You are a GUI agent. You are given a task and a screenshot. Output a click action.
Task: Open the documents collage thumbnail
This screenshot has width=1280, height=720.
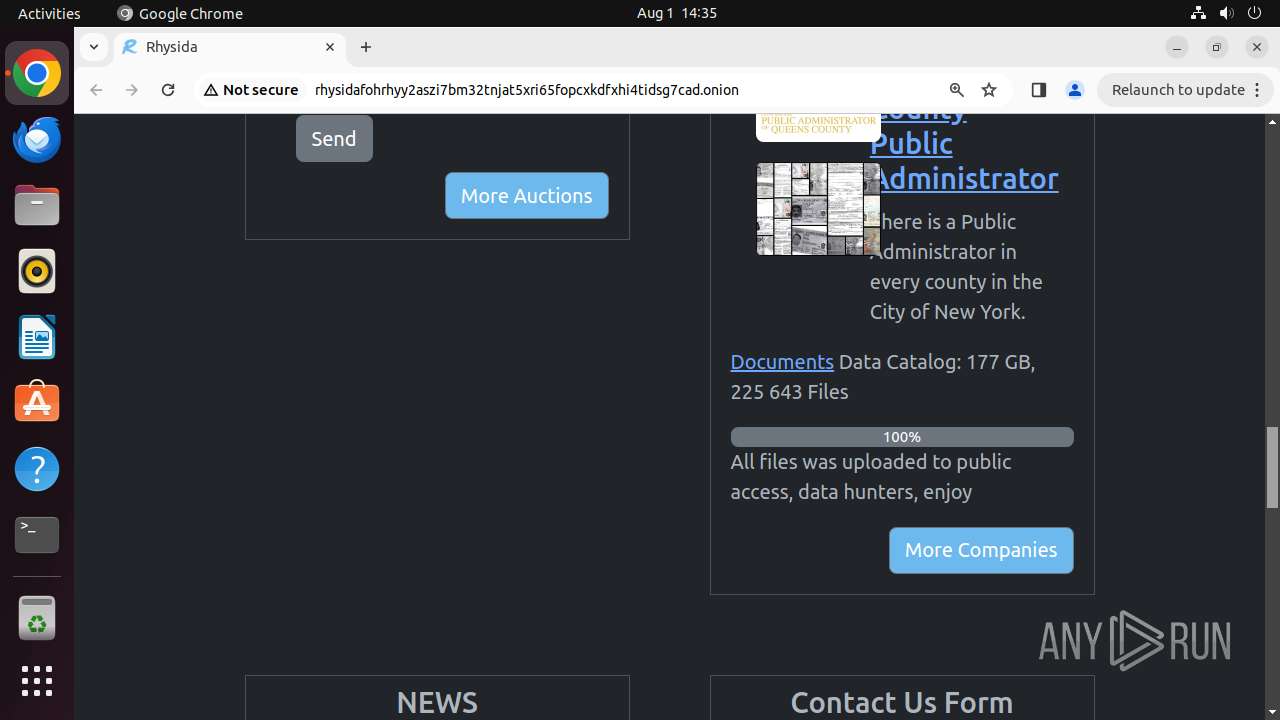pos(818,209)
